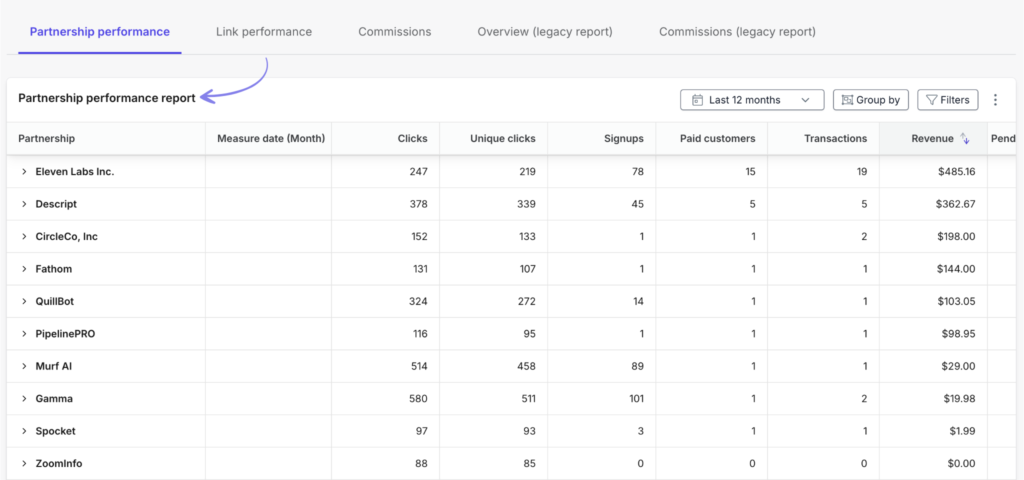Screen dimensions: 1024x480
Task: Click QuillBot's 272 unique clicks value
Action: point(524,302)
